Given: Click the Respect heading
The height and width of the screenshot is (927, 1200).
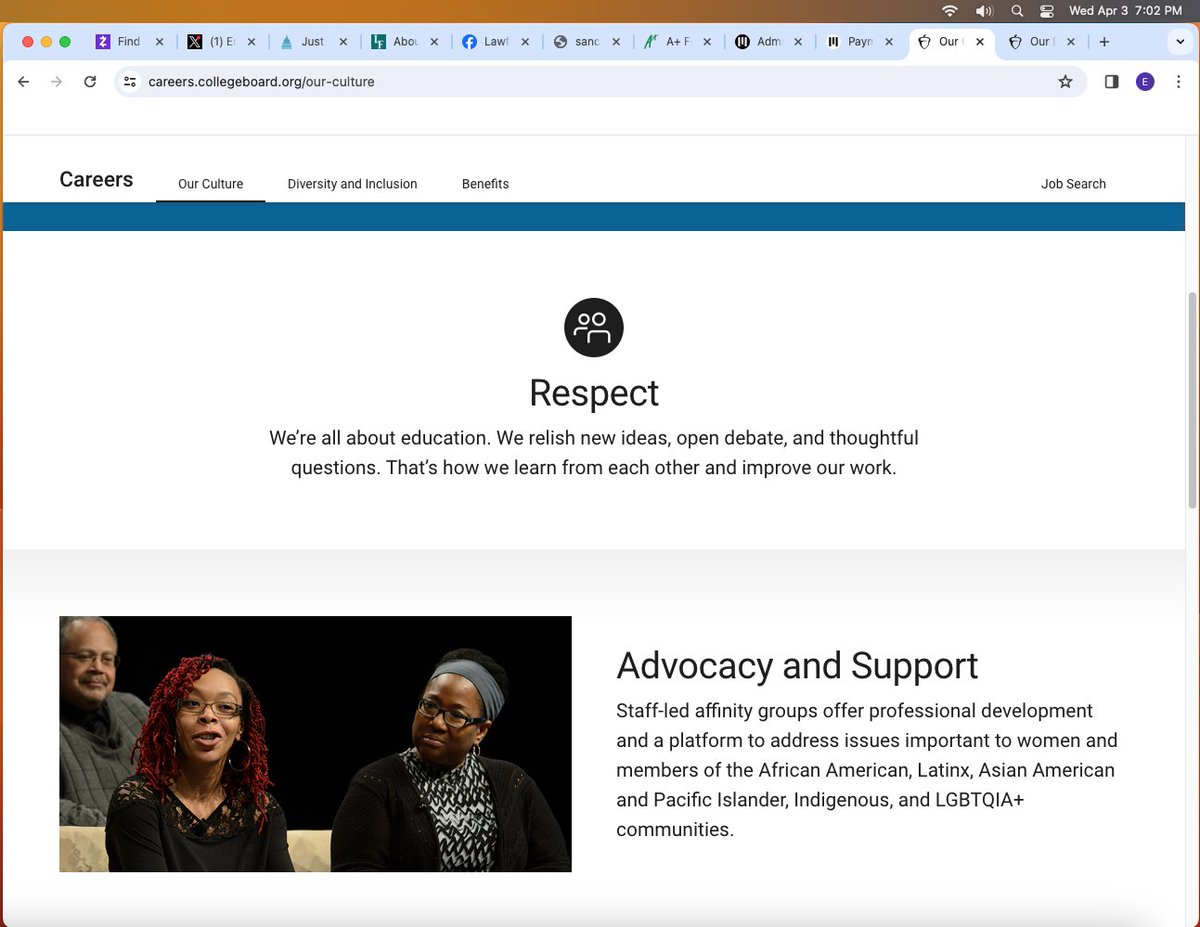Looking at the screenshot, I should tap(594, 393).
